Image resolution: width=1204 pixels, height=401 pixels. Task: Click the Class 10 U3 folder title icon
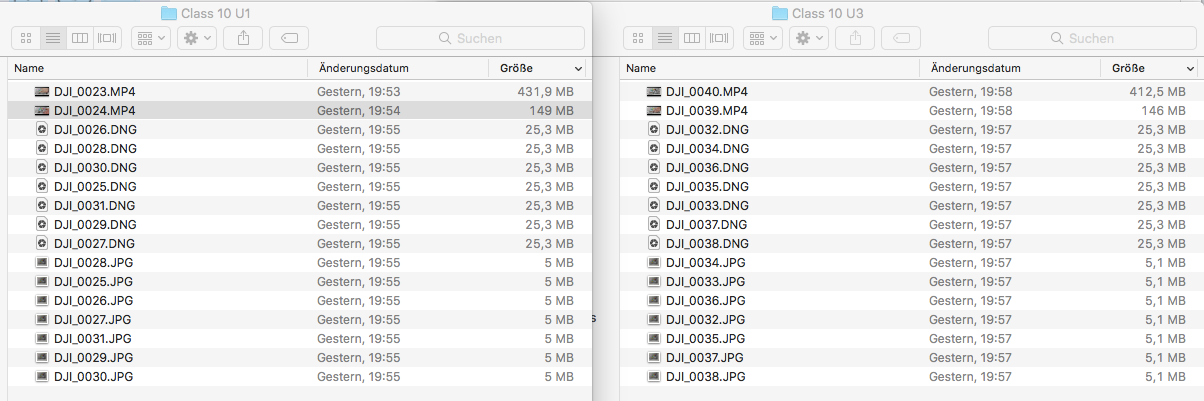point(781,12)
